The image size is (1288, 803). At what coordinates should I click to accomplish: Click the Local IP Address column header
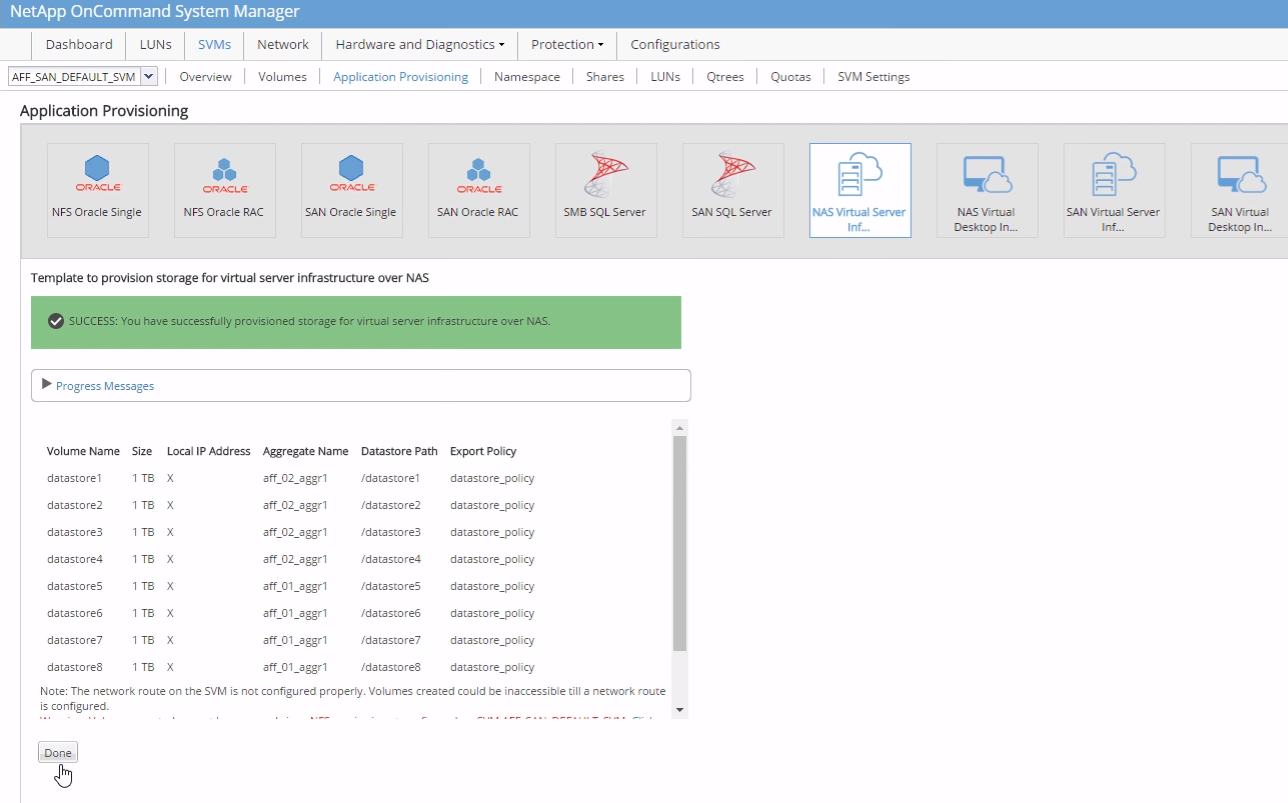click(x=209, y=451)
